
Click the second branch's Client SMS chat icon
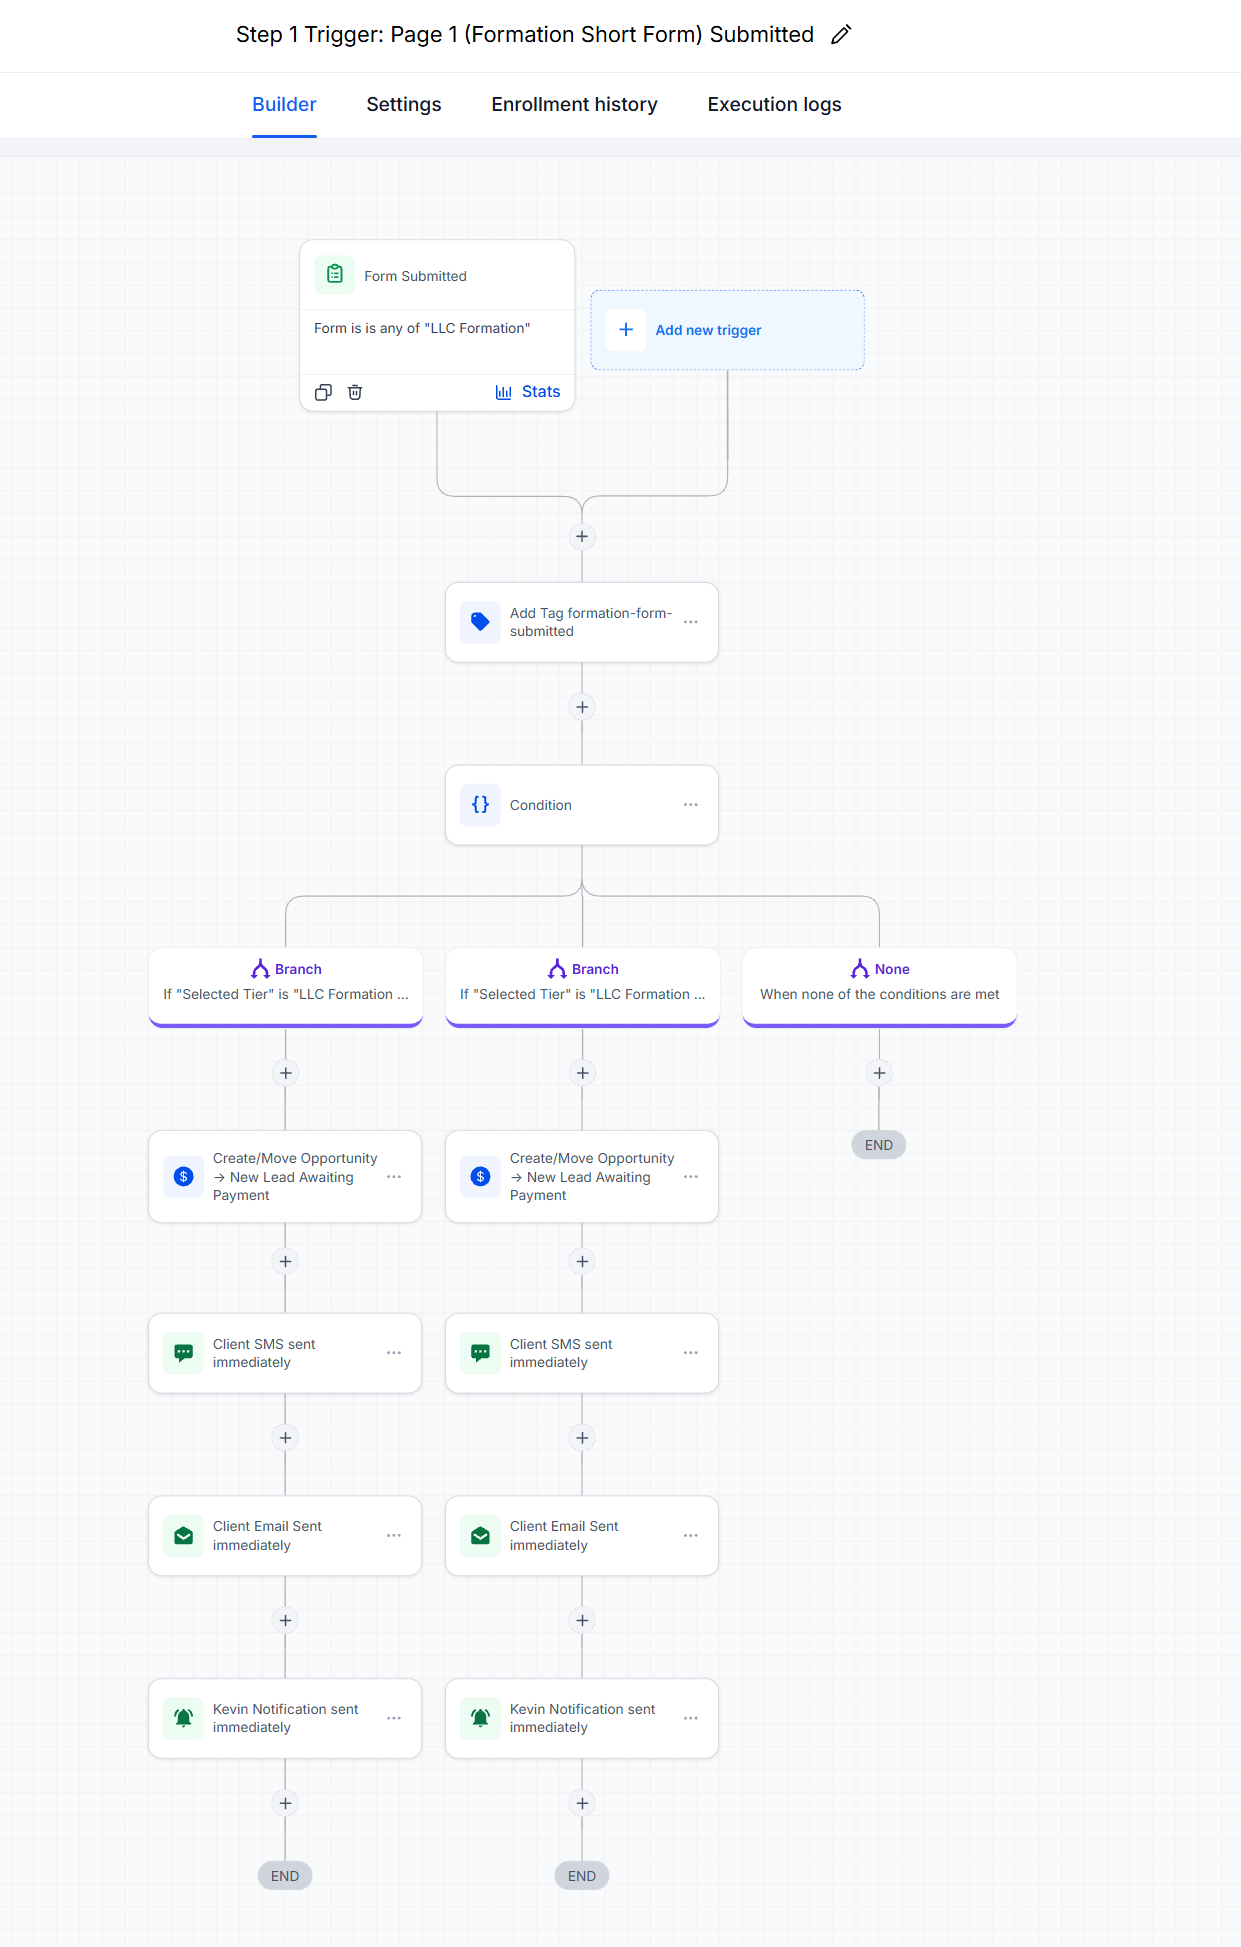(x=480, y=1353)
